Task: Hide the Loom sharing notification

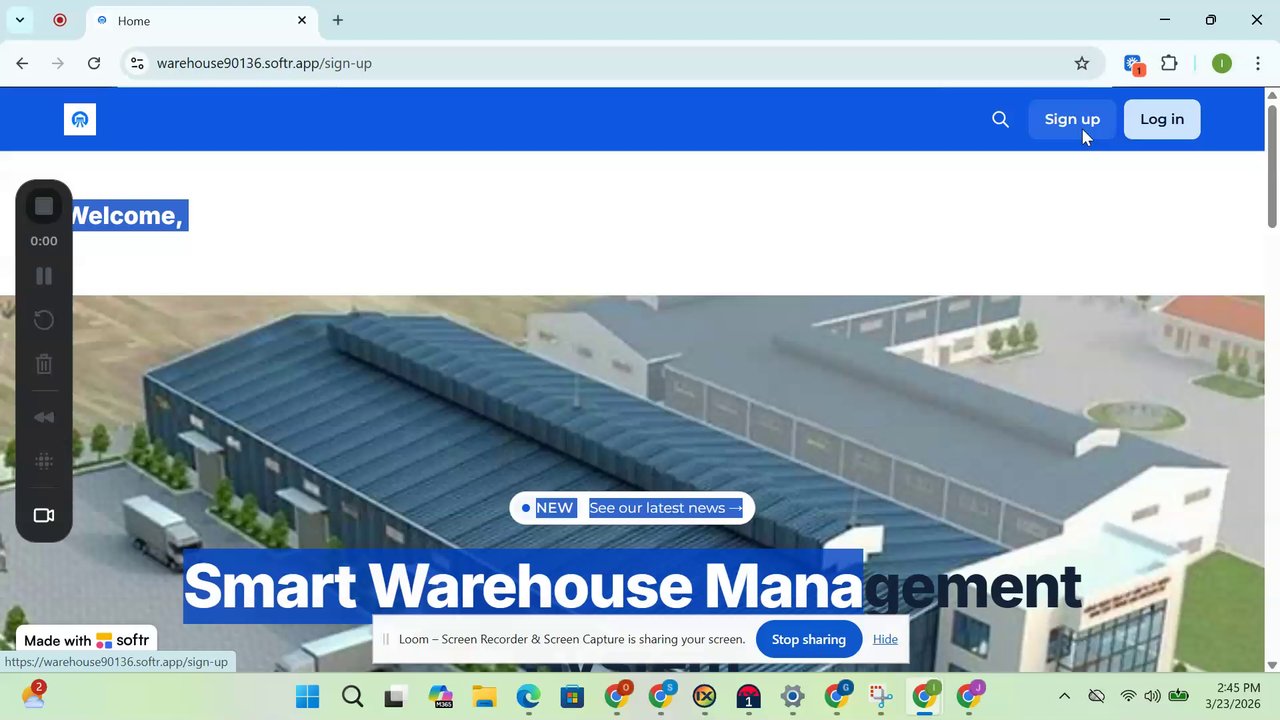Action: point(885,639)
